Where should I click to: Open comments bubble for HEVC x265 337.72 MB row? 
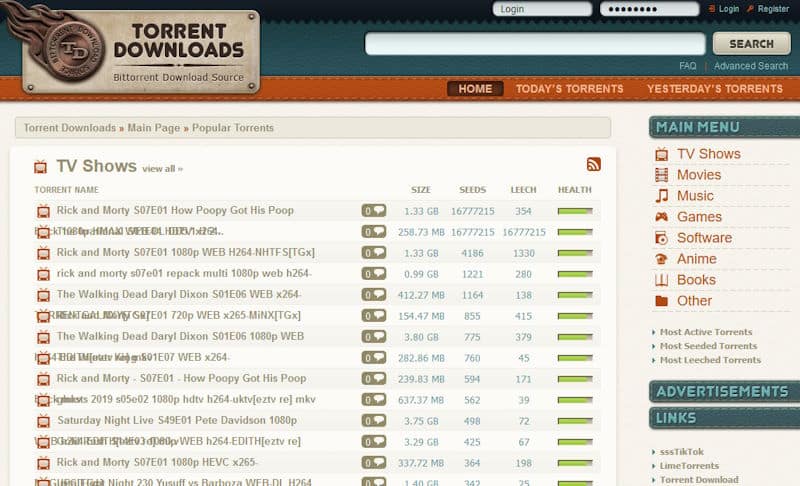[x=374, y=463]
